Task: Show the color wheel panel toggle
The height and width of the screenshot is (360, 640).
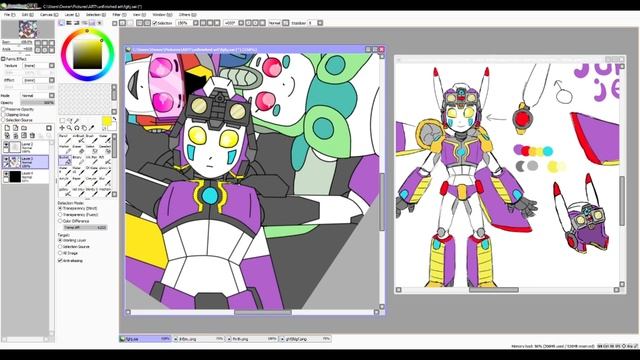Action: click(x=62, y=23)
